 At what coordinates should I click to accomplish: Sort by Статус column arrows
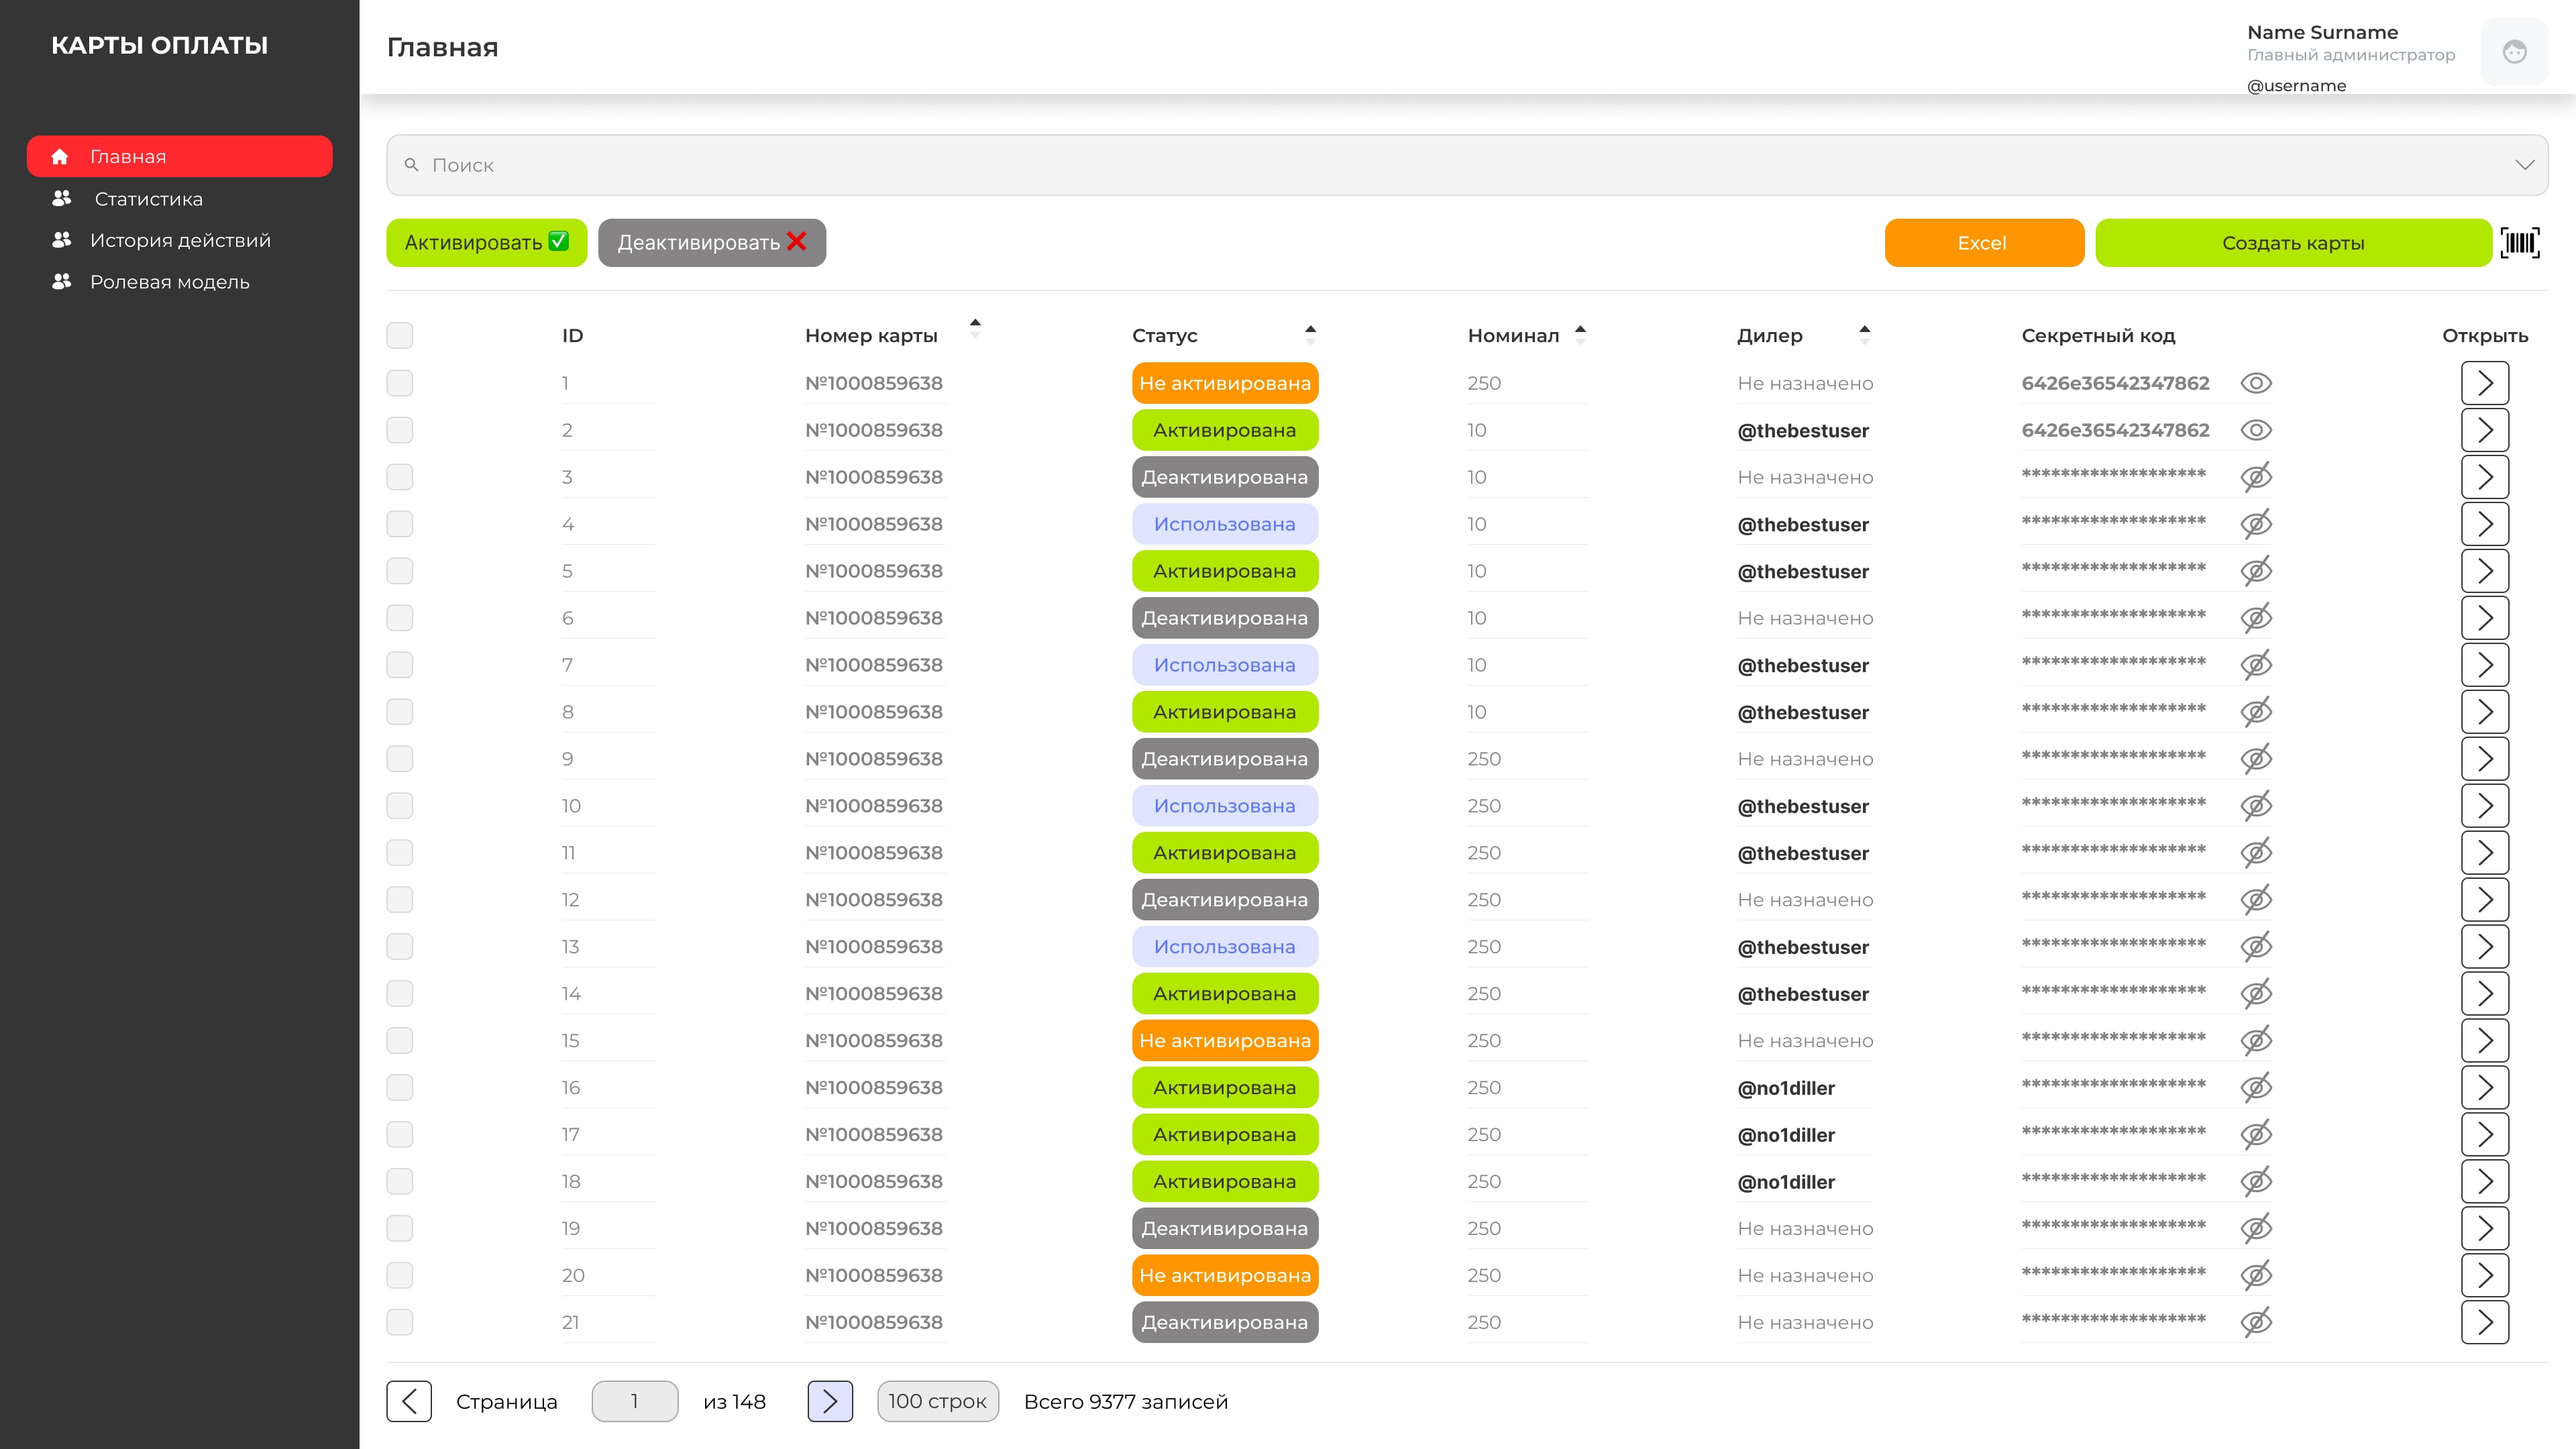[x=1310, y=335]
